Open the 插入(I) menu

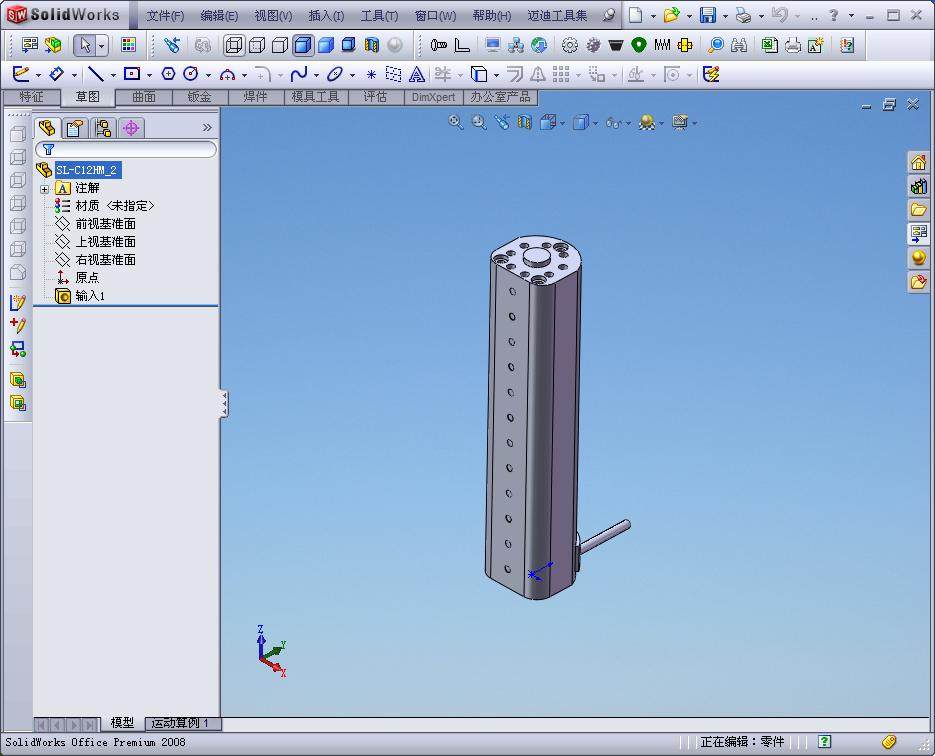pyautogui.click(x=326, y=16)
